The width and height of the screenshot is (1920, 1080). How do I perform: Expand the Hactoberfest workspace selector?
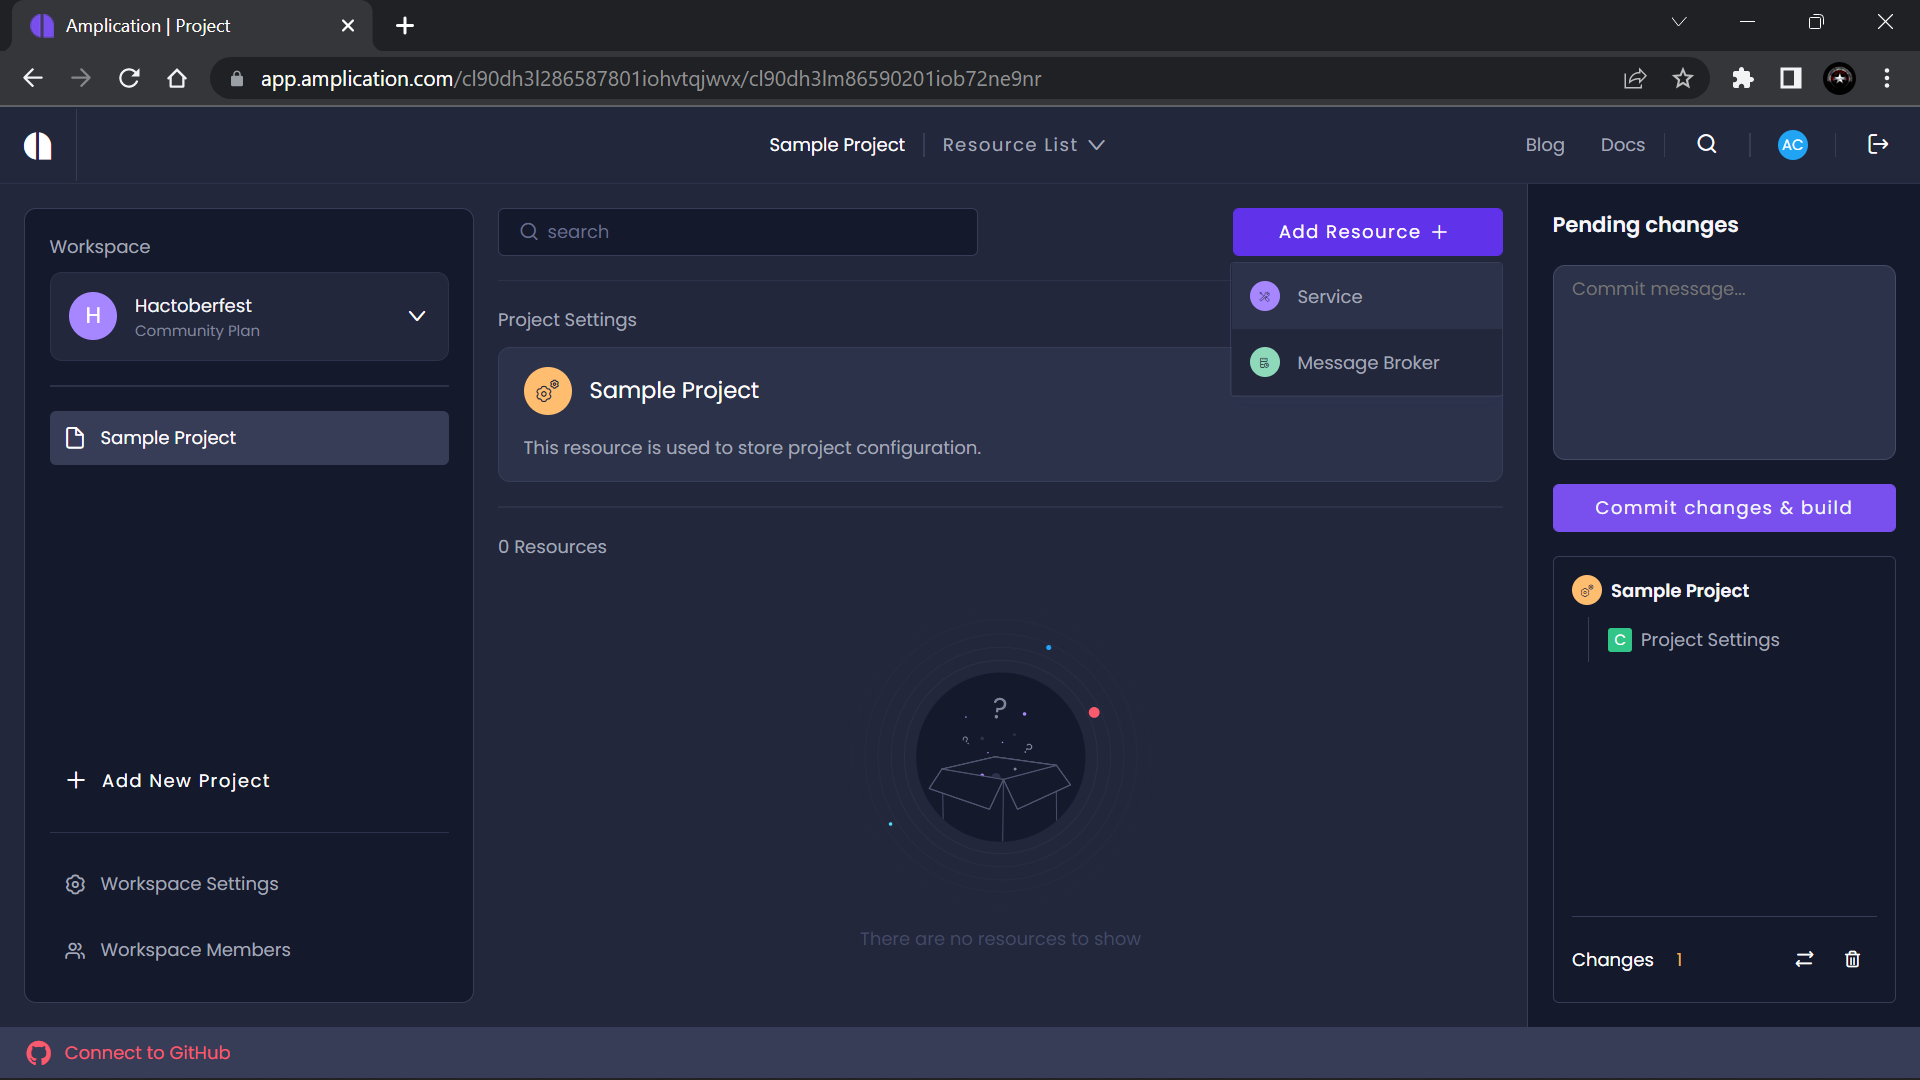click(417, 316)
